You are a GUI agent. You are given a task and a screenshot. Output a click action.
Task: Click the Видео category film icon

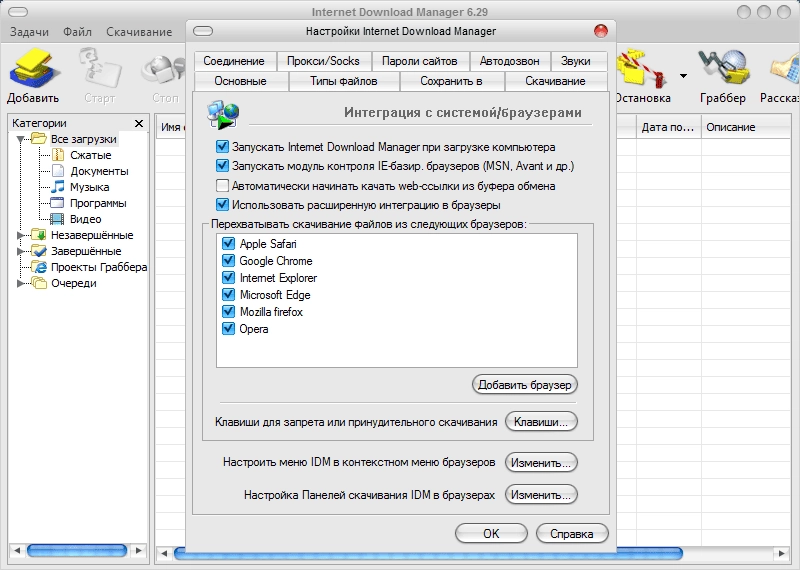pyautogui.click(x=57, y=219)
